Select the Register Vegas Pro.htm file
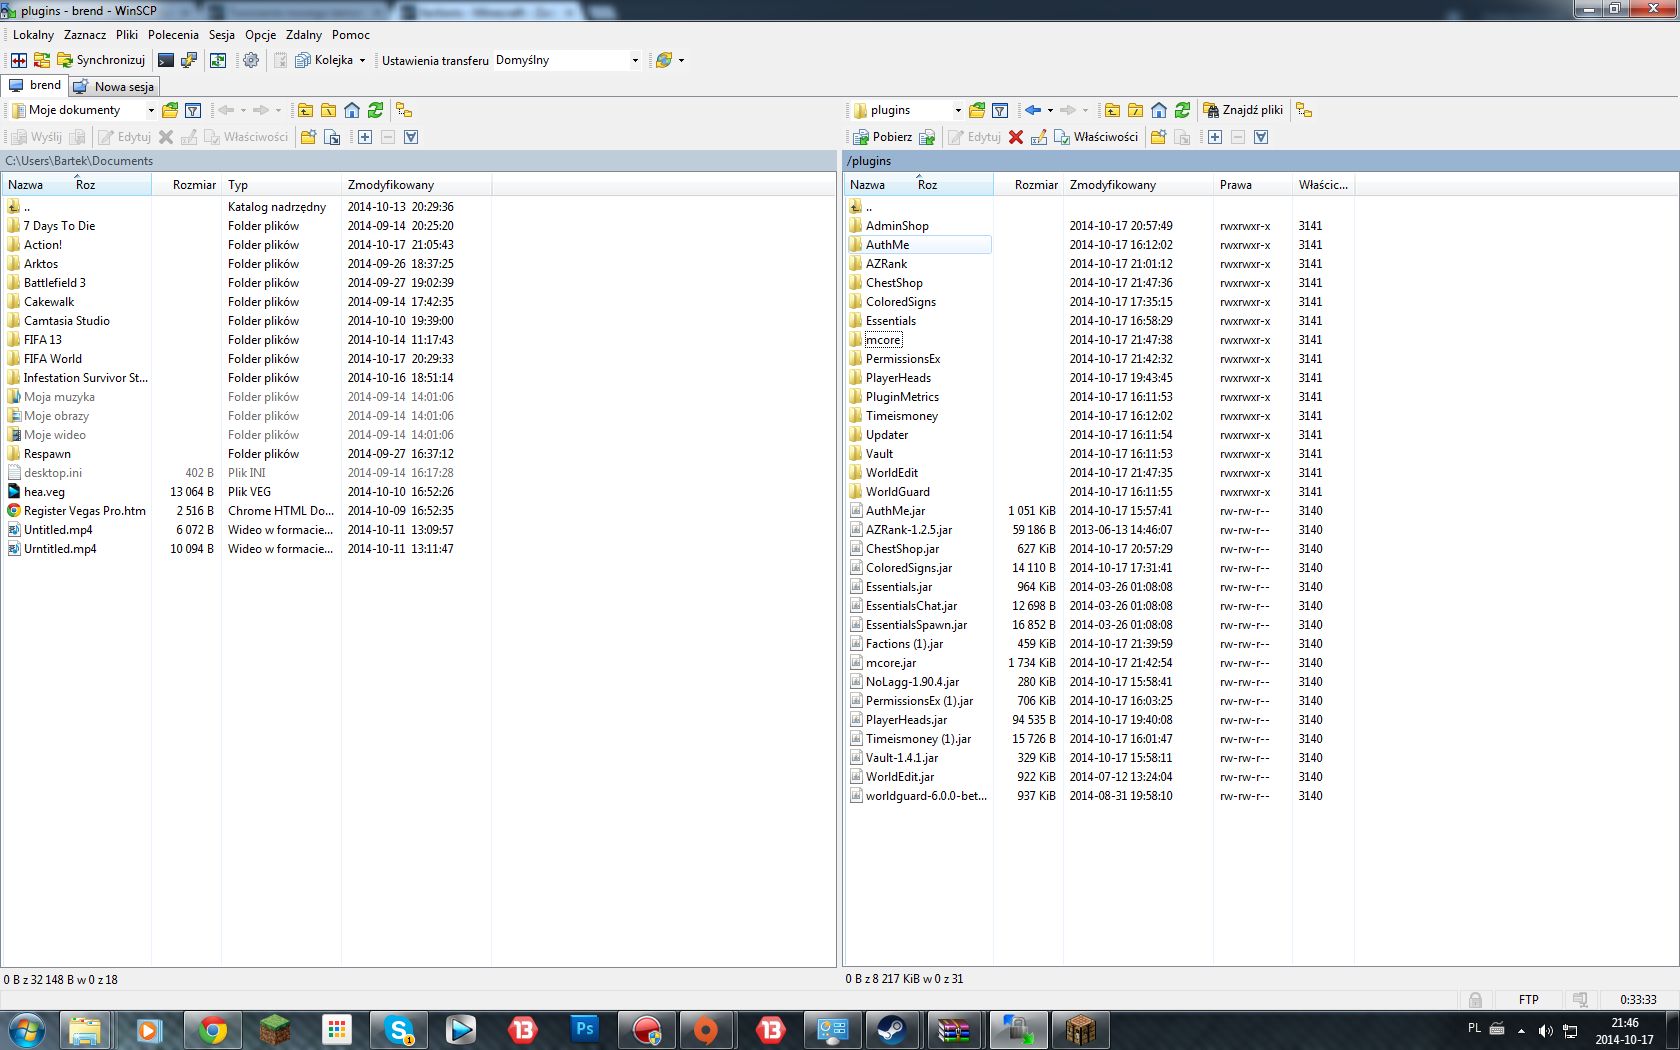This screenshot has height=1050, width=1680. 84,511
